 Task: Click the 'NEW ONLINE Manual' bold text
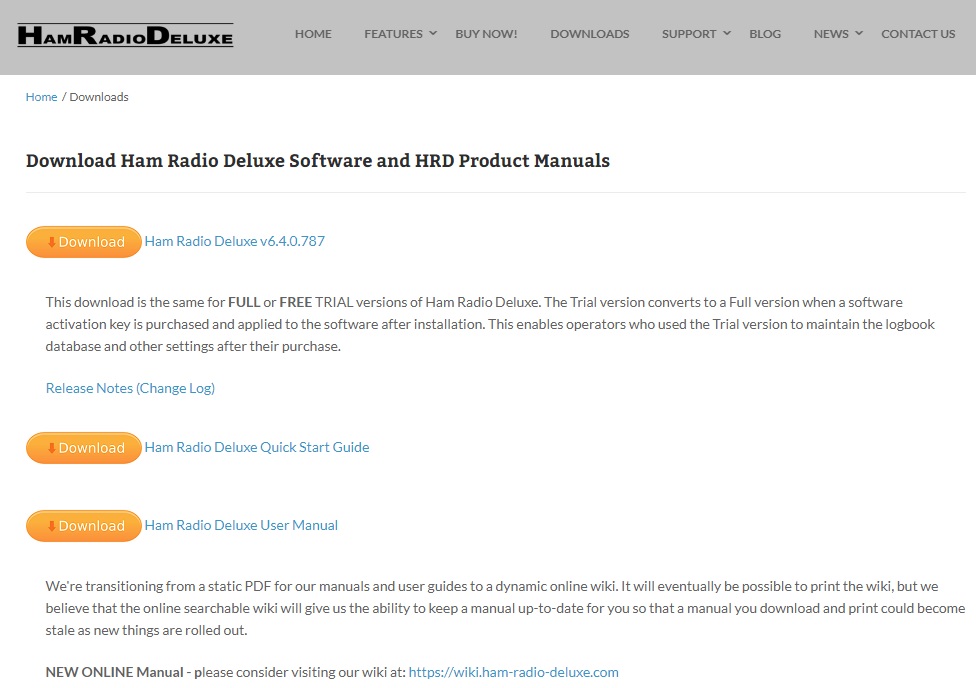115,672
